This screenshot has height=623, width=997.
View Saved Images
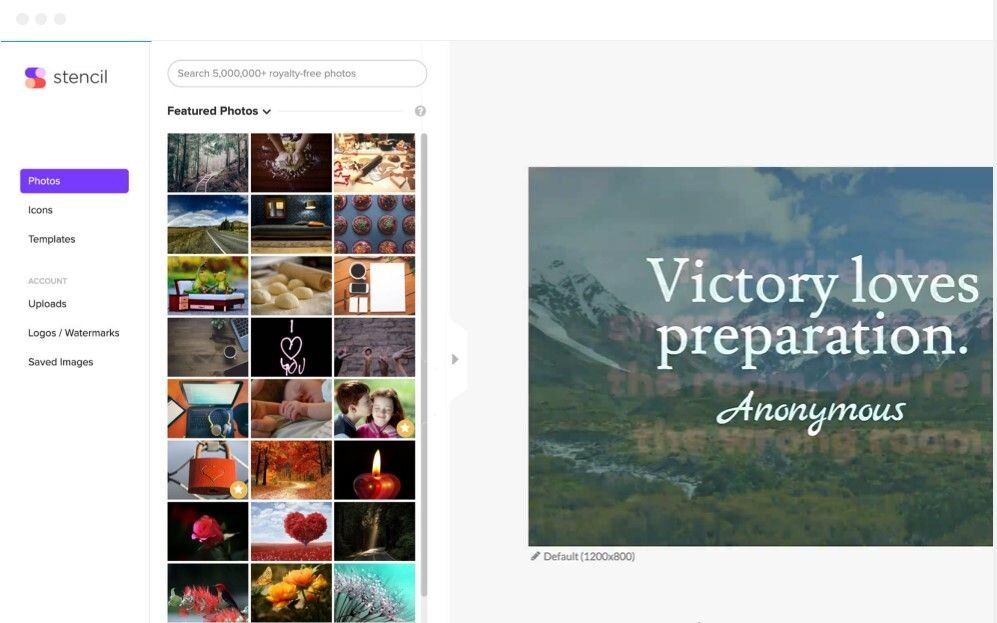pyautogui.click(x=60, y=362)
